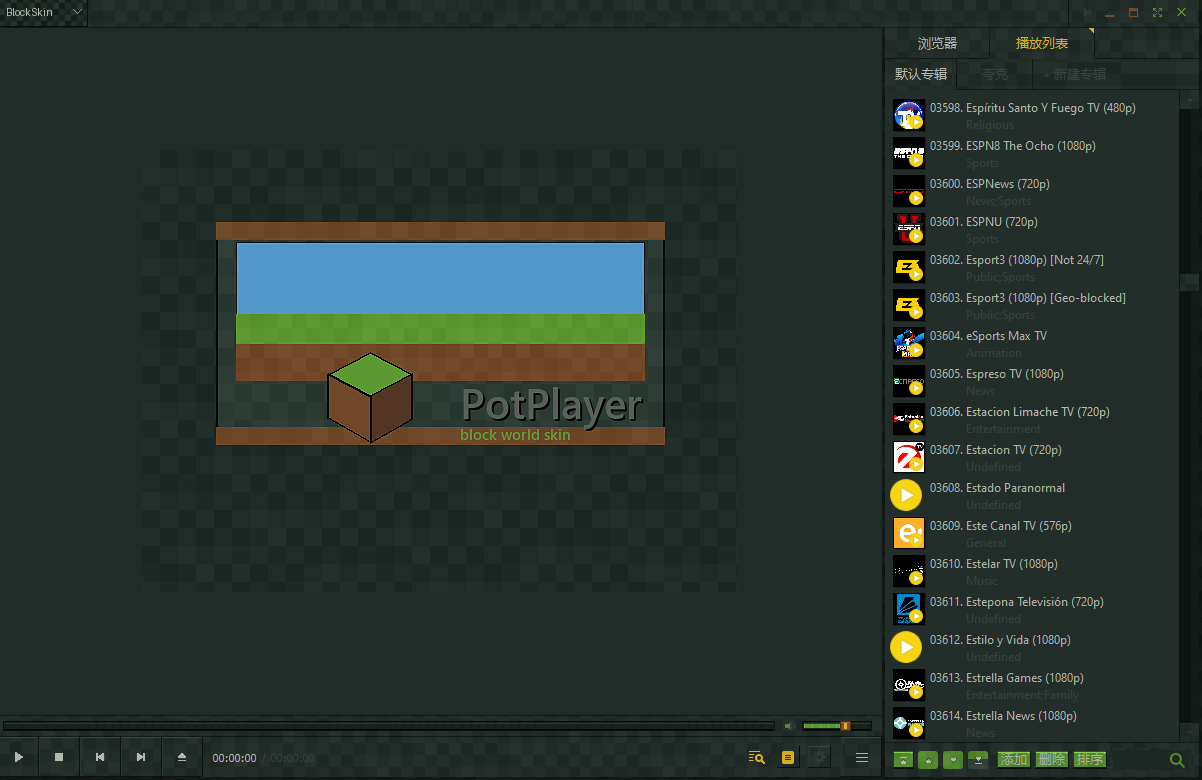Select the 默认专辑 album tab
1202x780 pixels.
921,74
